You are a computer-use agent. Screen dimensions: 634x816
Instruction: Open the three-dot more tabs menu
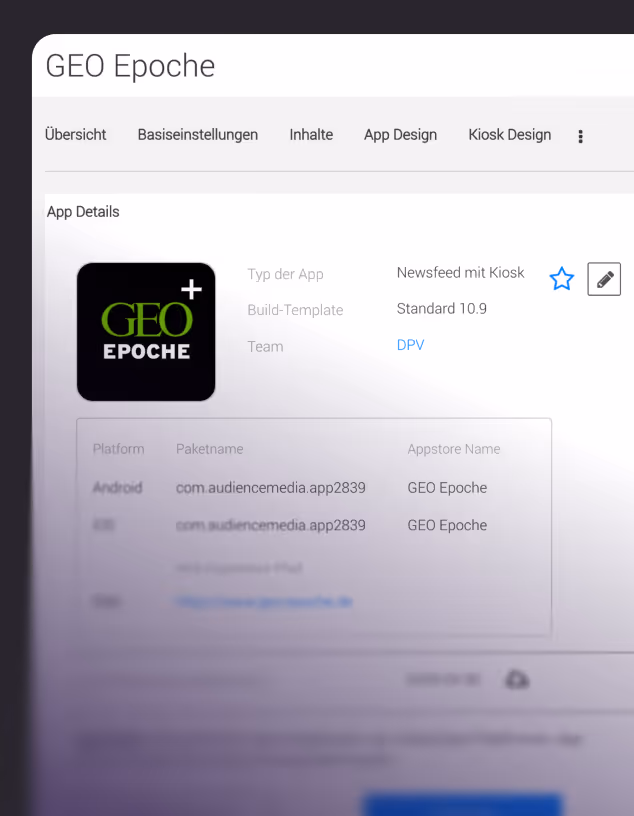pyautogui.click(x=580, y=136)
